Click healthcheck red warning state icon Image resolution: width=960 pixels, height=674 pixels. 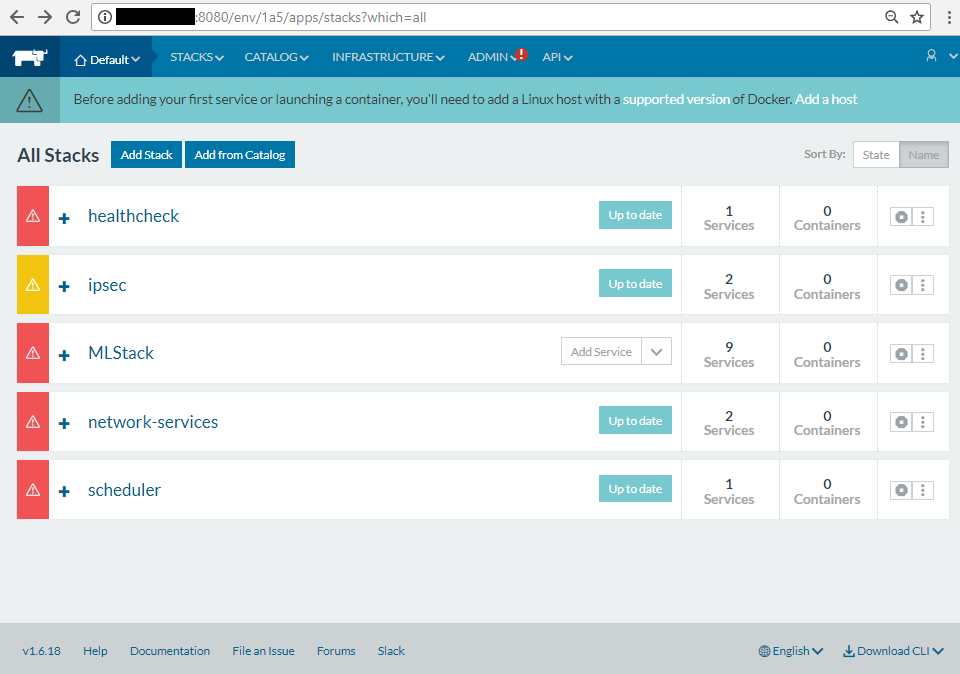(x=33, y=216)
